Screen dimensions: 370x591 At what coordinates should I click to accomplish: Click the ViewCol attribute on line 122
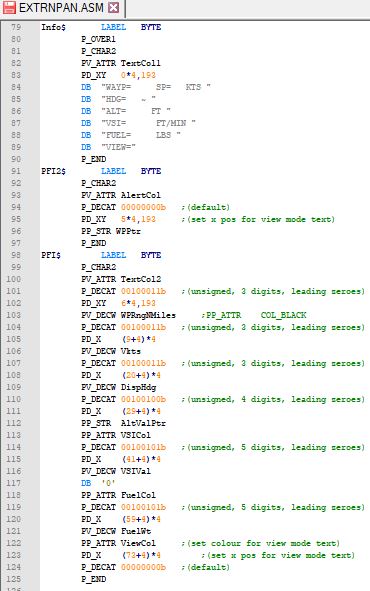tap(138, 543)
